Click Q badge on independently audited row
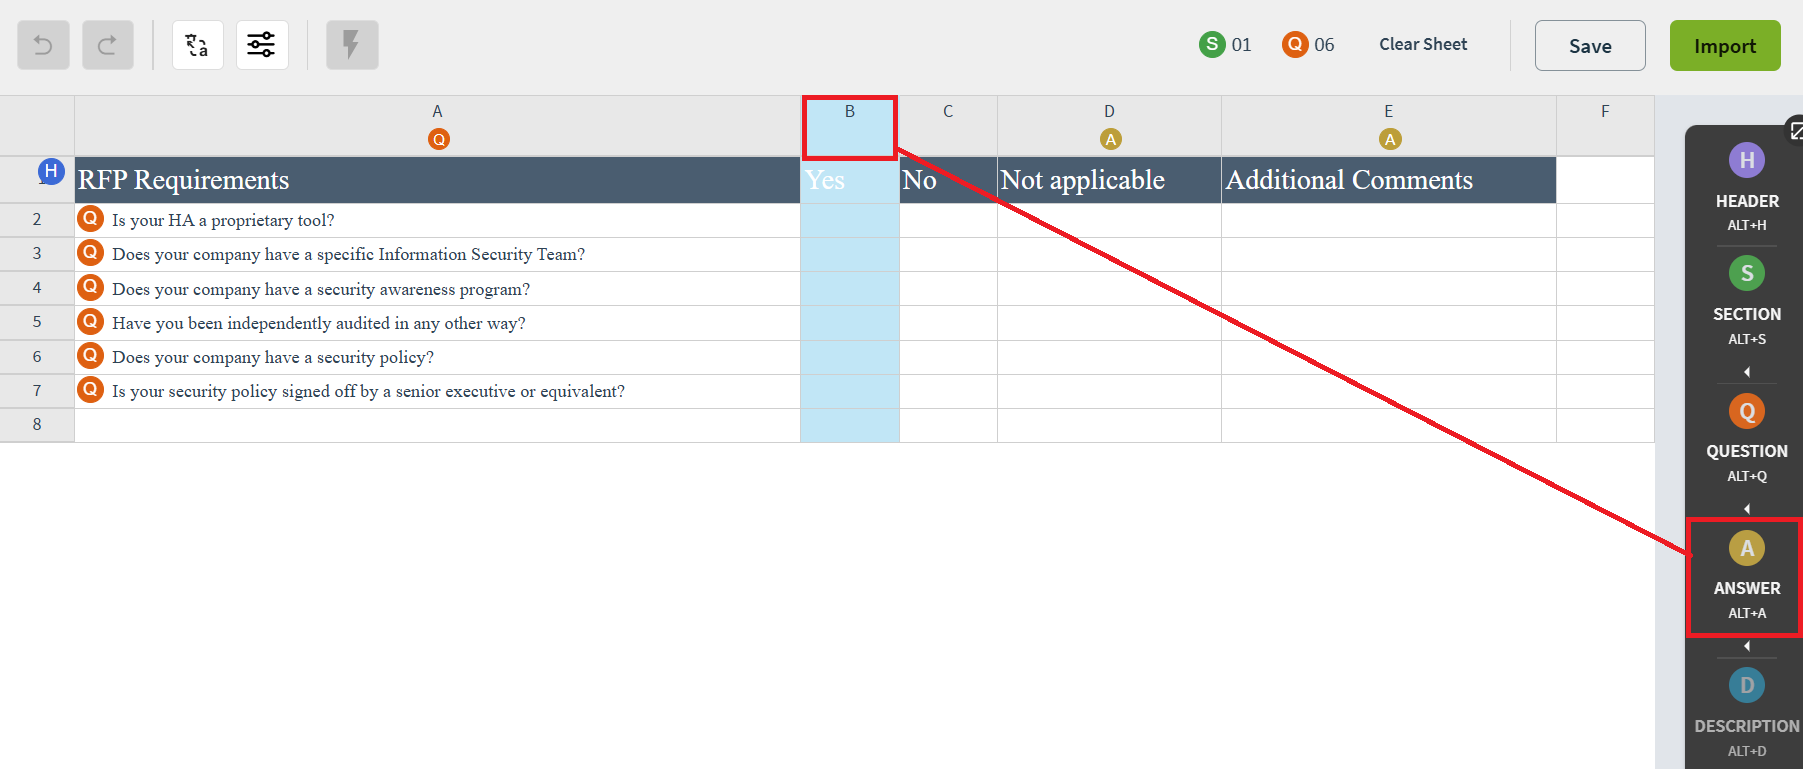The image size is (1803, 769). coord(90,321)
